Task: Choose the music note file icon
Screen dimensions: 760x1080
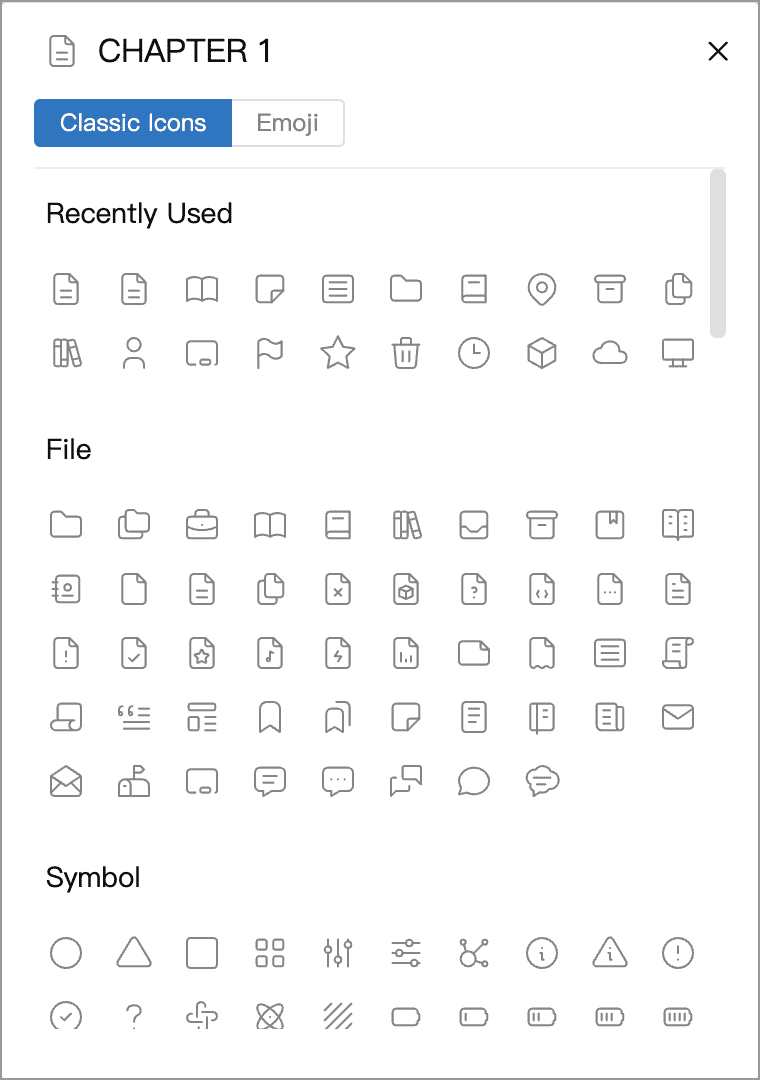Action: [269, 654]
